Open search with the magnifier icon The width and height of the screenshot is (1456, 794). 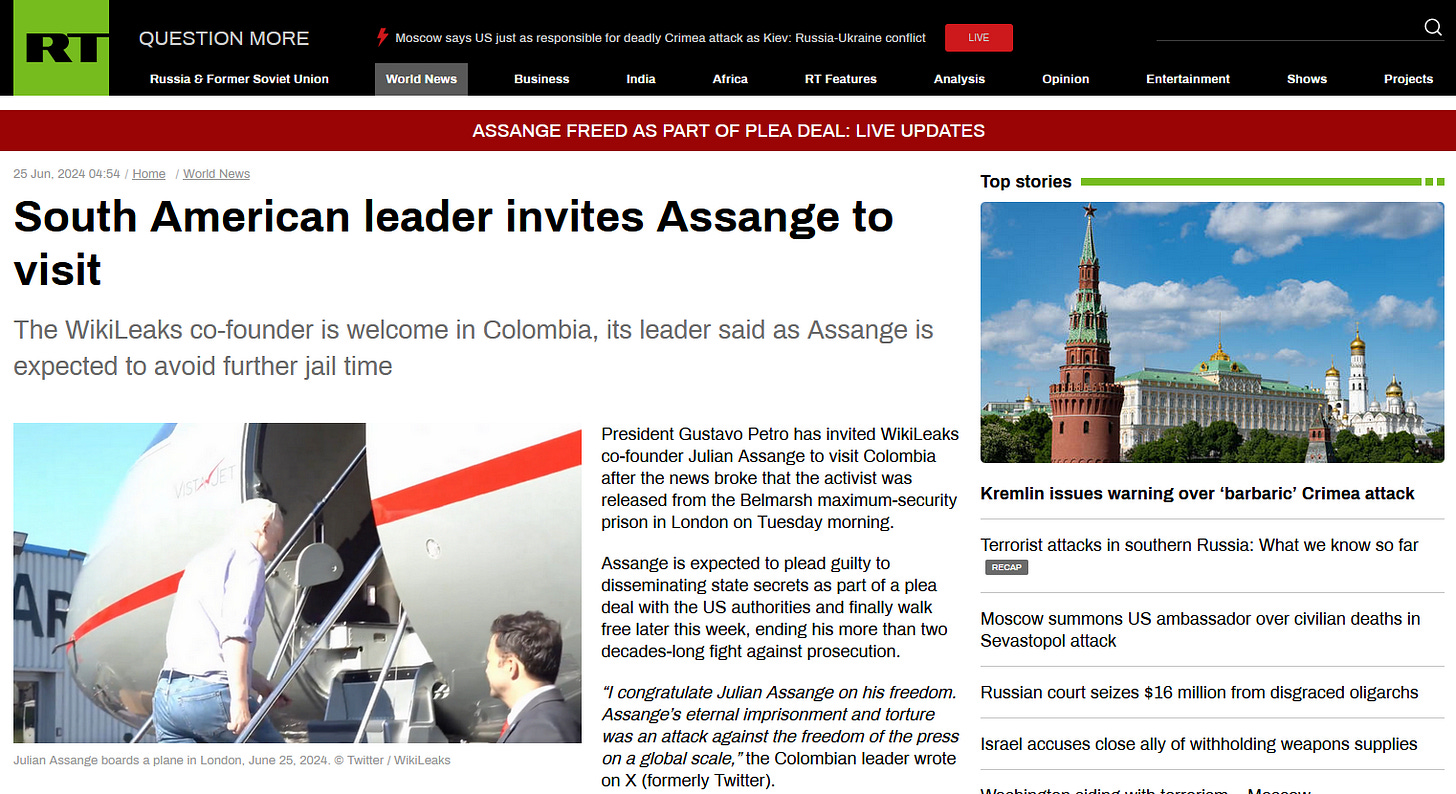(1433, 28)
